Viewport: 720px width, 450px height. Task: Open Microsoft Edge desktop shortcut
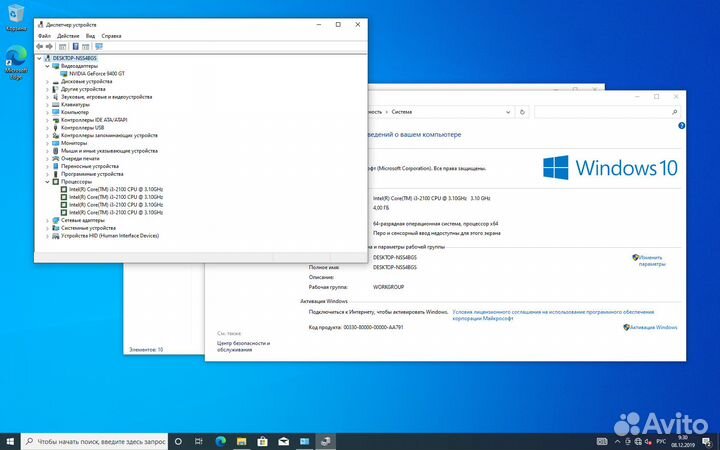(x=16, y=60)
